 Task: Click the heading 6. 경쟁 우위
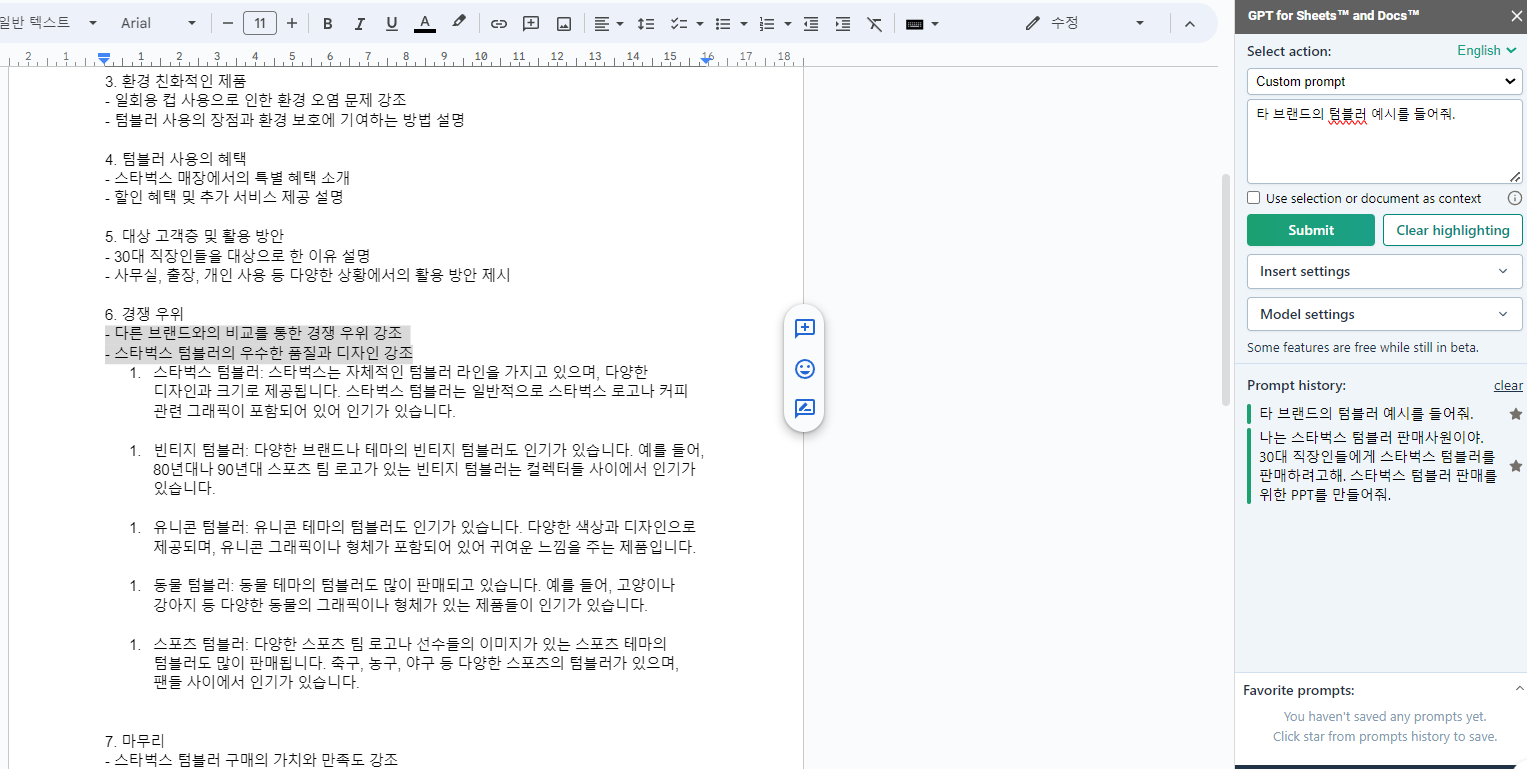click(x=144, y=314)
